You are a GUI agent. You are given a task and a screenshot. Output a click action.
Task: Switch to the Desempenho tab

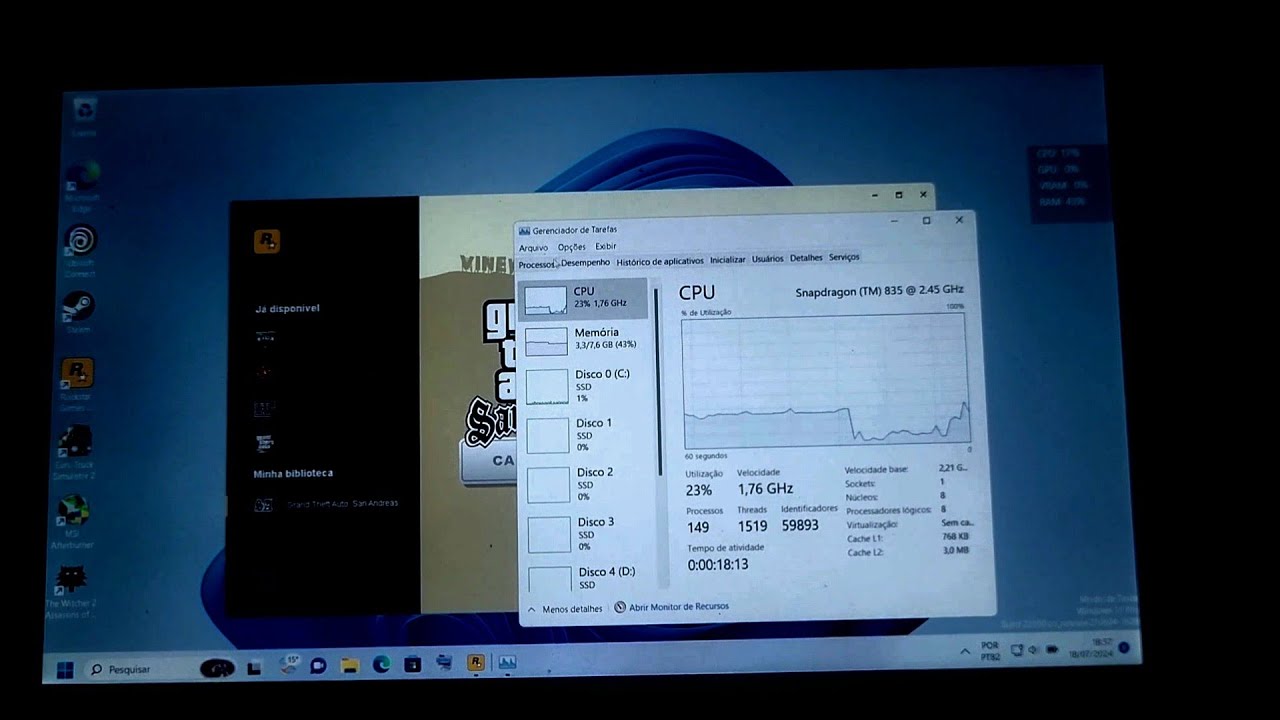(x=585, y=263)
